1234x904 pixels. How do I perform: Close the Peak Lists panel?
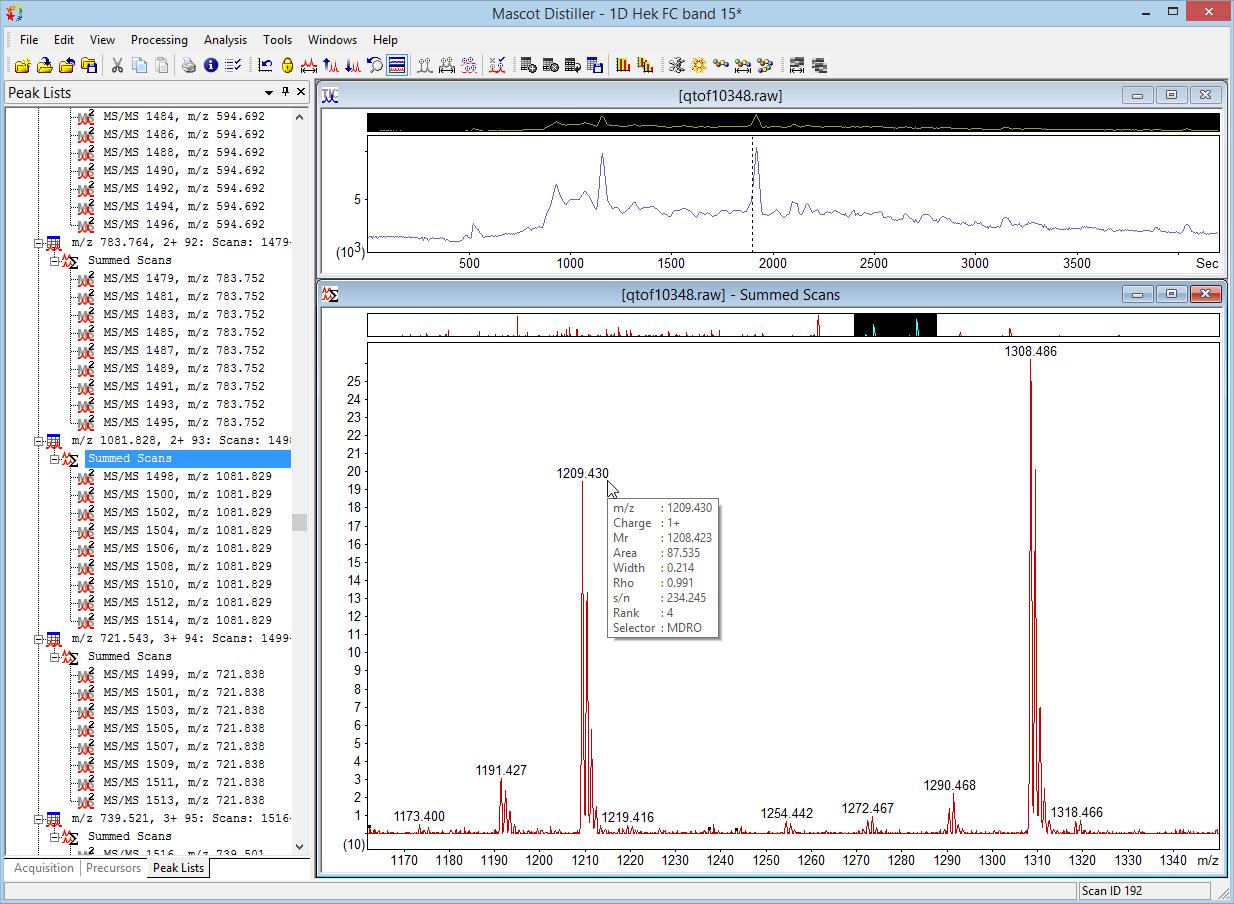(x=301, y=93)
